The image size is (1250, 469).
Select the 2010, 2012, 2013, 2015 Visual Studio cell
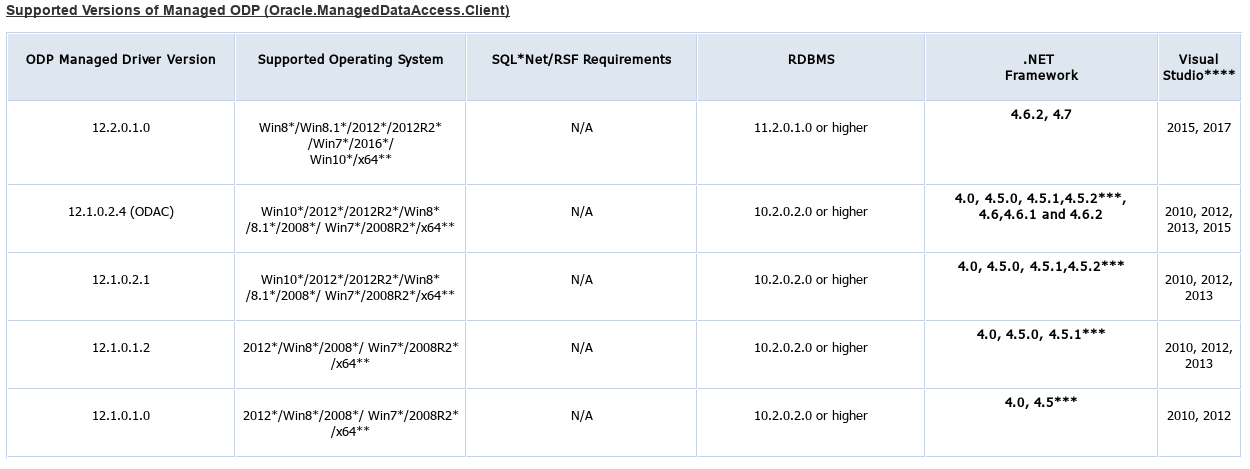tap(1198, 219)
